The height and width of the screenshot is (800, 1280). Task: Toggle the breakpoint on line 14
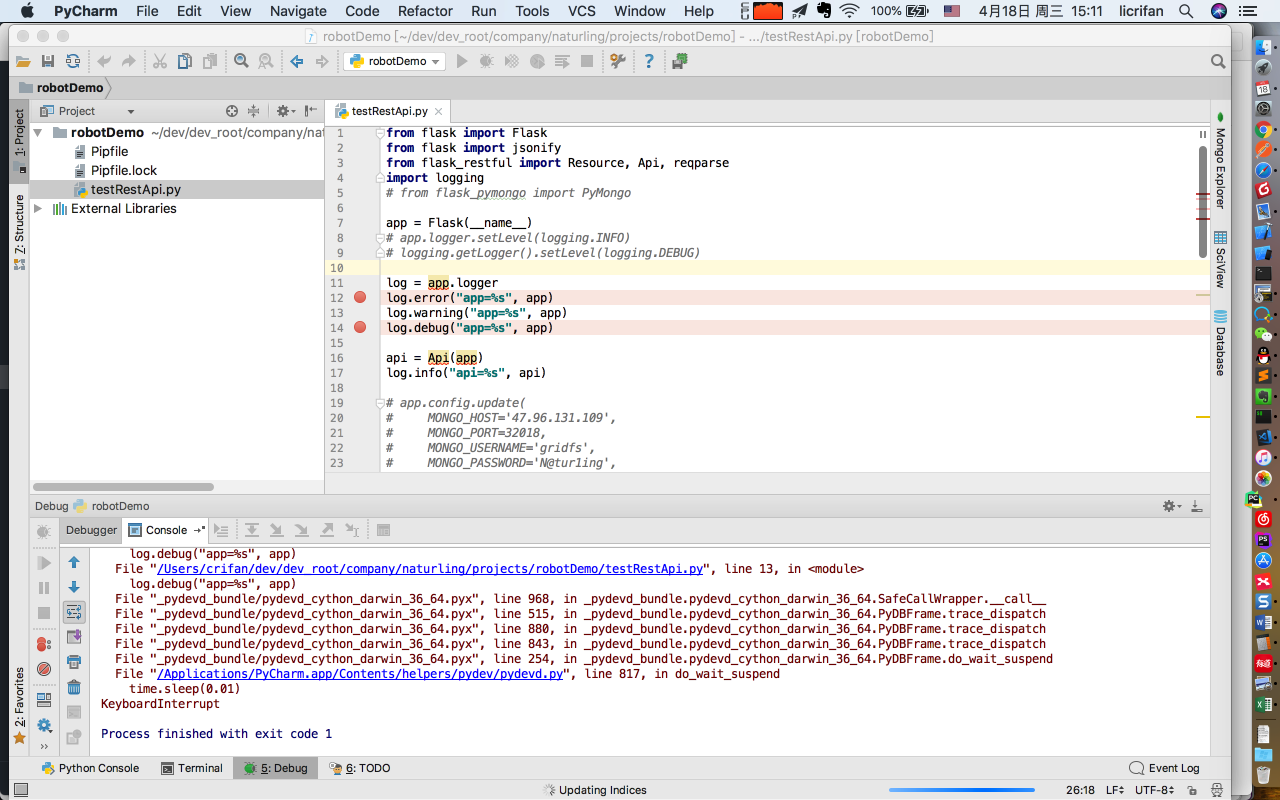[360, 328]
